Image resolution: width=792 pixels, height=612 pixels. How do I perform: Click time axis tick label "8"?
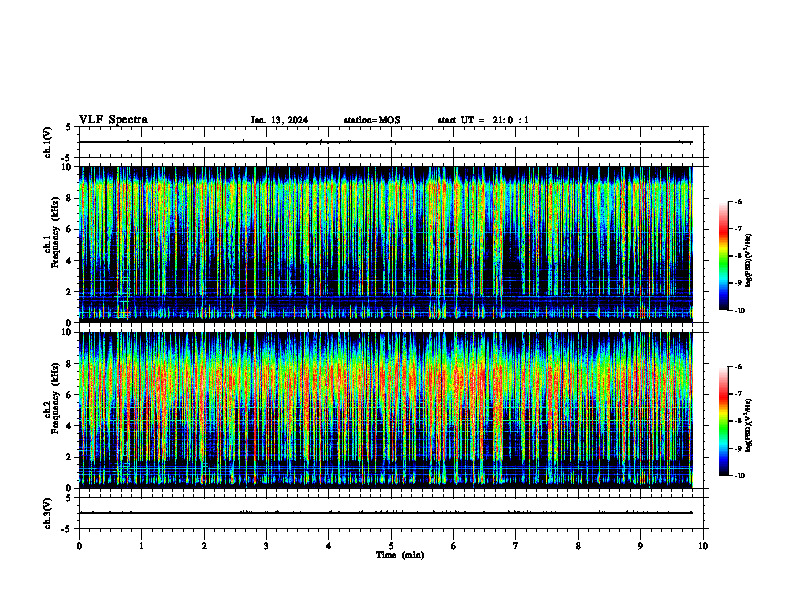pos(578,546)
